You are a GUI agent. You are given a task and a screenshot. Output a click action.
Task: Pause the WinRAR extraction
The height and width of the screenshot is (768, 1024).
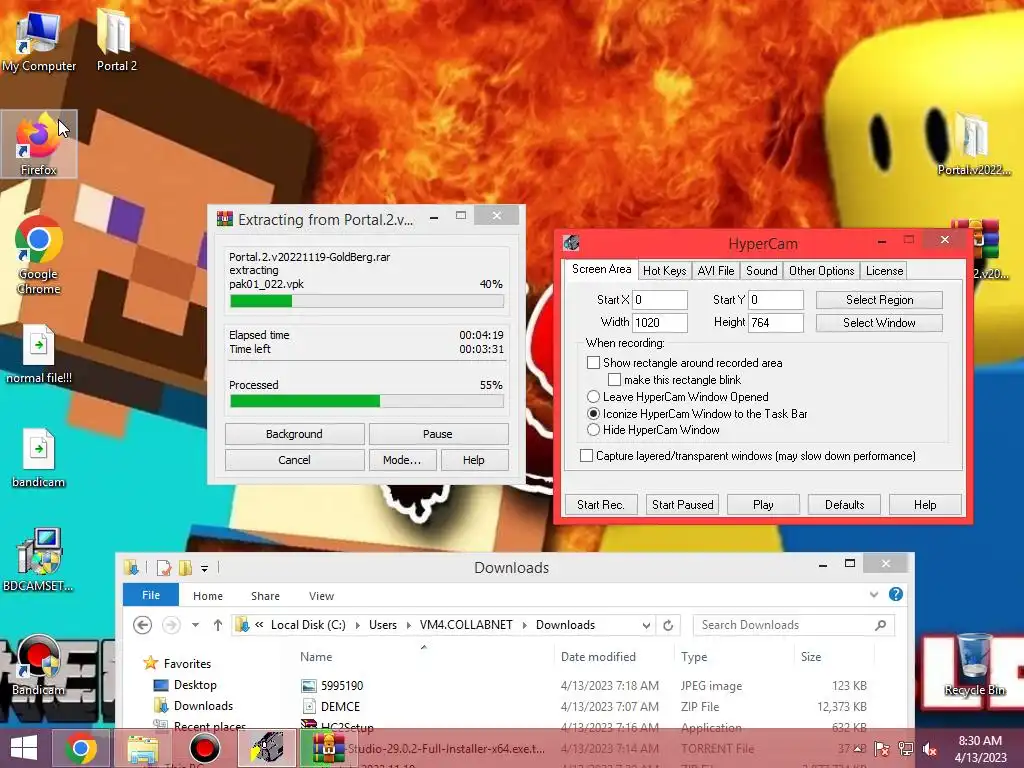pyautogui.click(x=438, y=434)
